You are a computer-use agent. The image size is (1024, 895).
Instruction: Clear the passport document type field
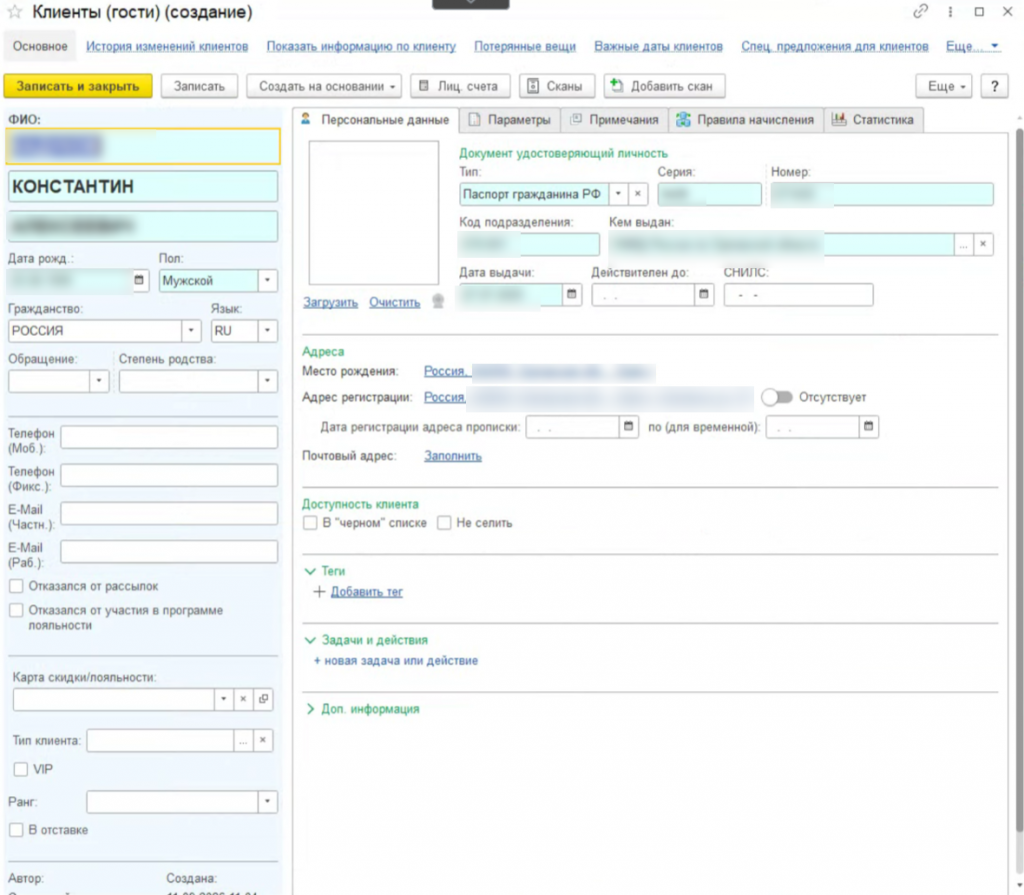click(x=638, y=194)
